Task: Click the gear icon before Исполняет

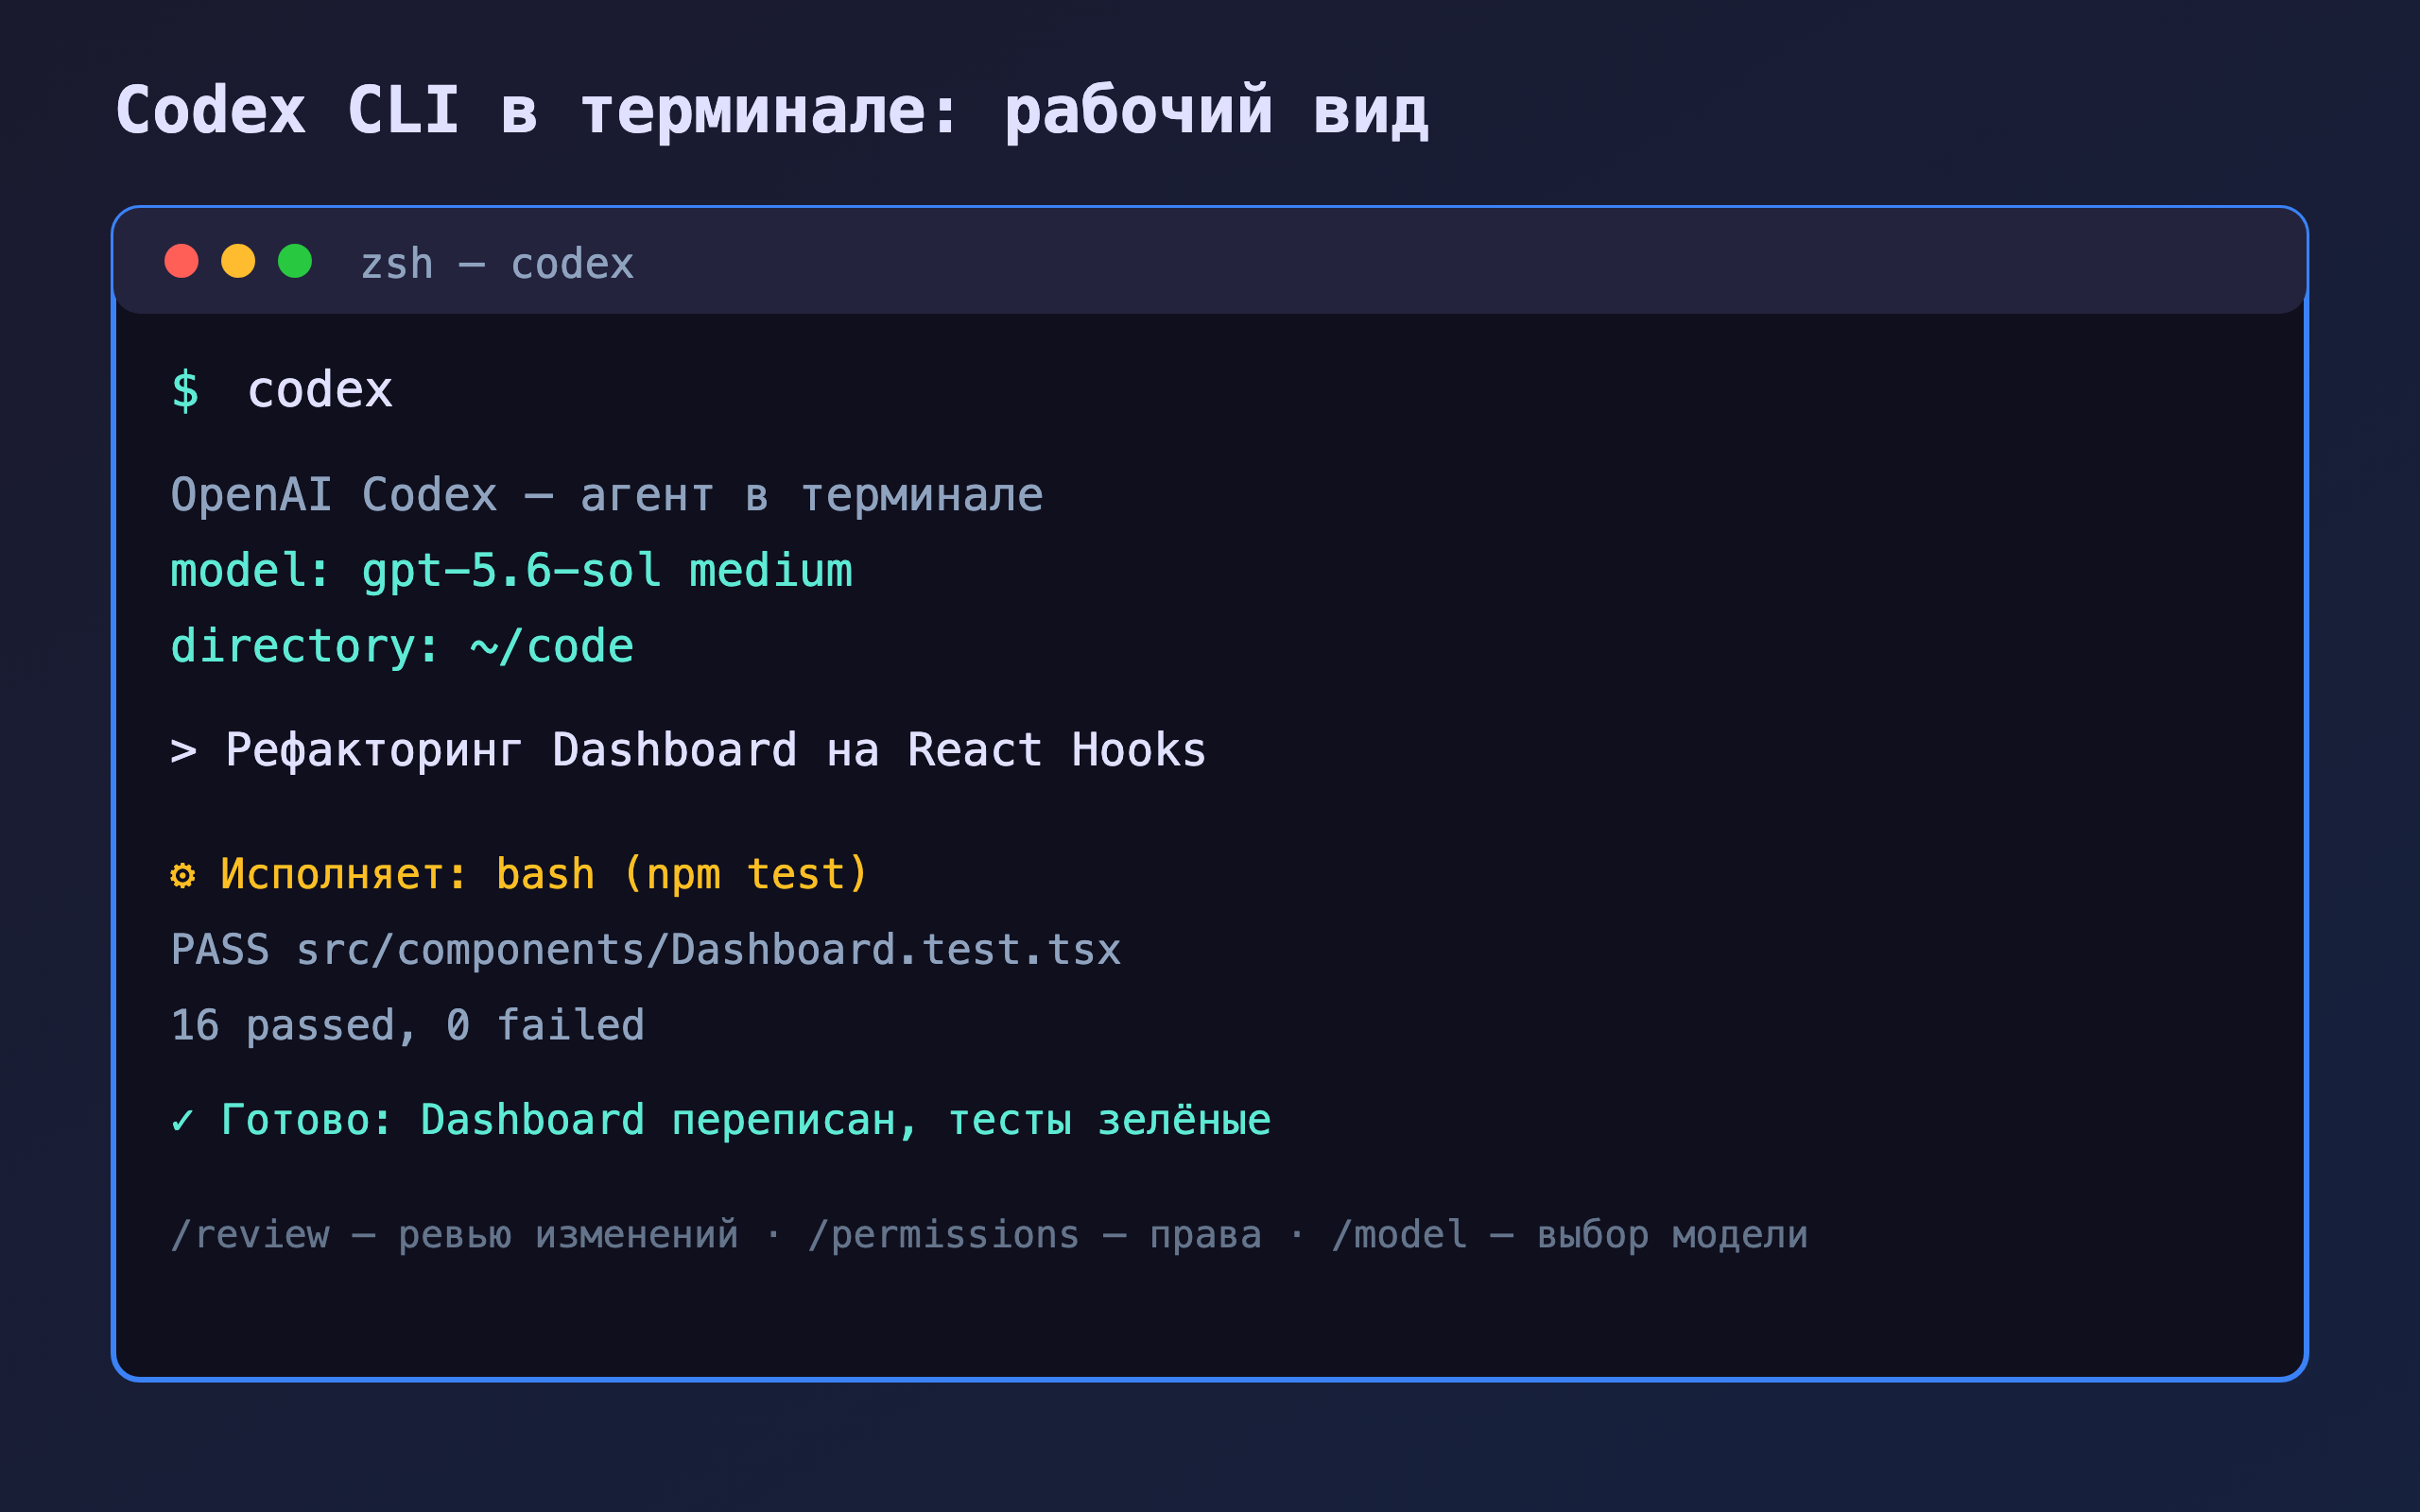Action: click(x=183, y=876)
